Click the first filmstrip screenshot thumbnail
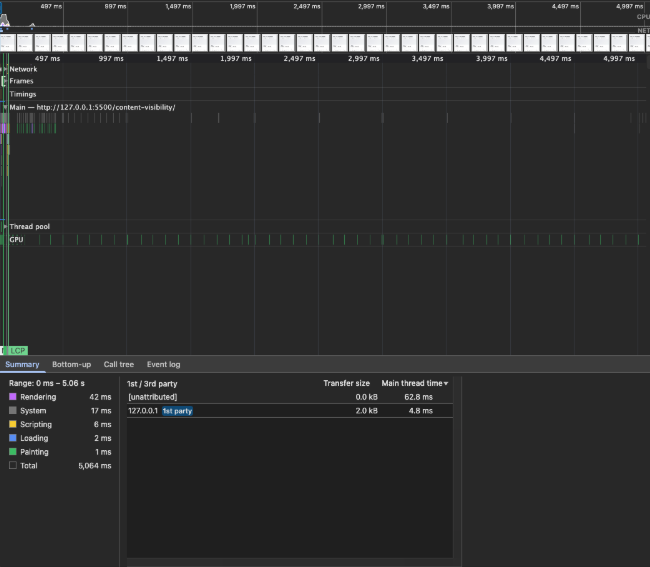The image size is (650, 567). point(8,43)
